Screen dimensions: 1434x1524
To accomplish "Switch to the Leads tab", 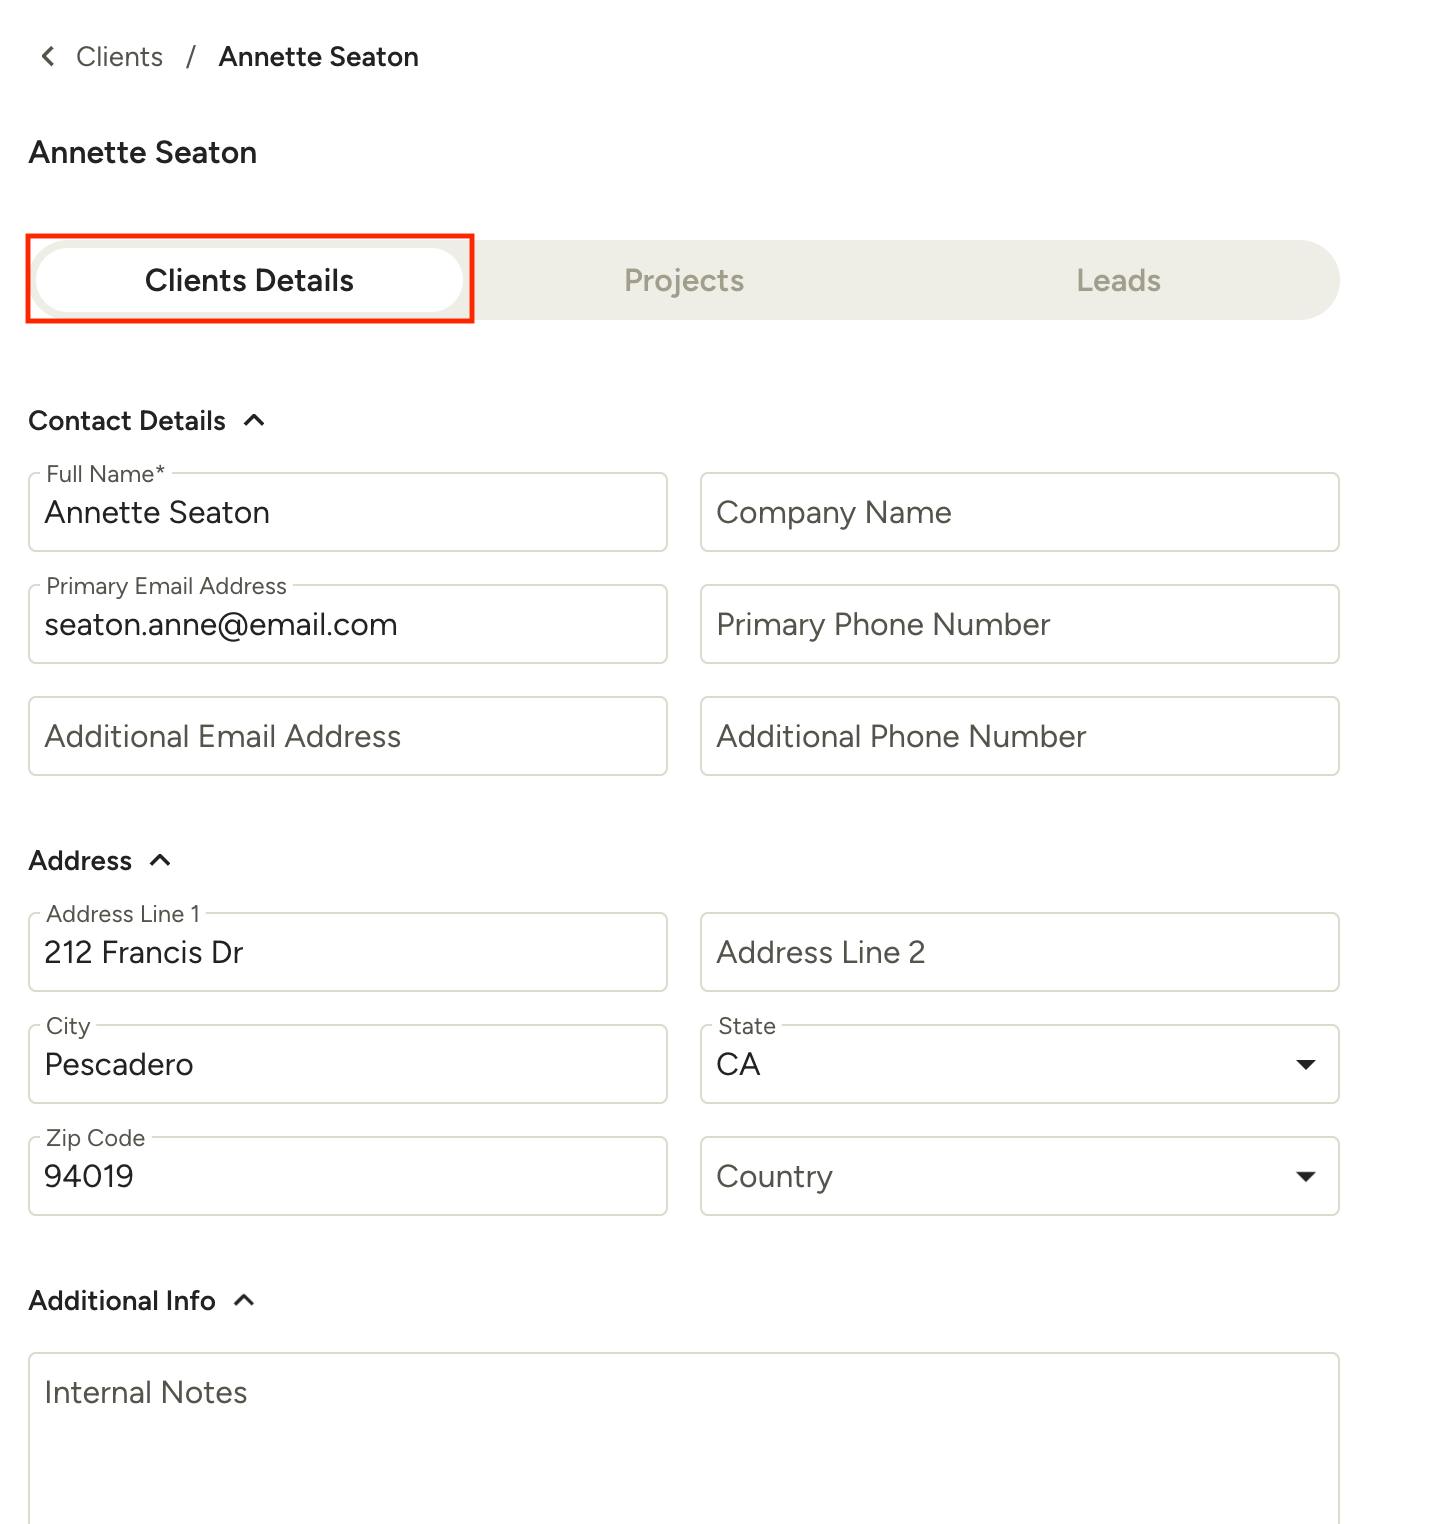I will [x=1118, y=280].
